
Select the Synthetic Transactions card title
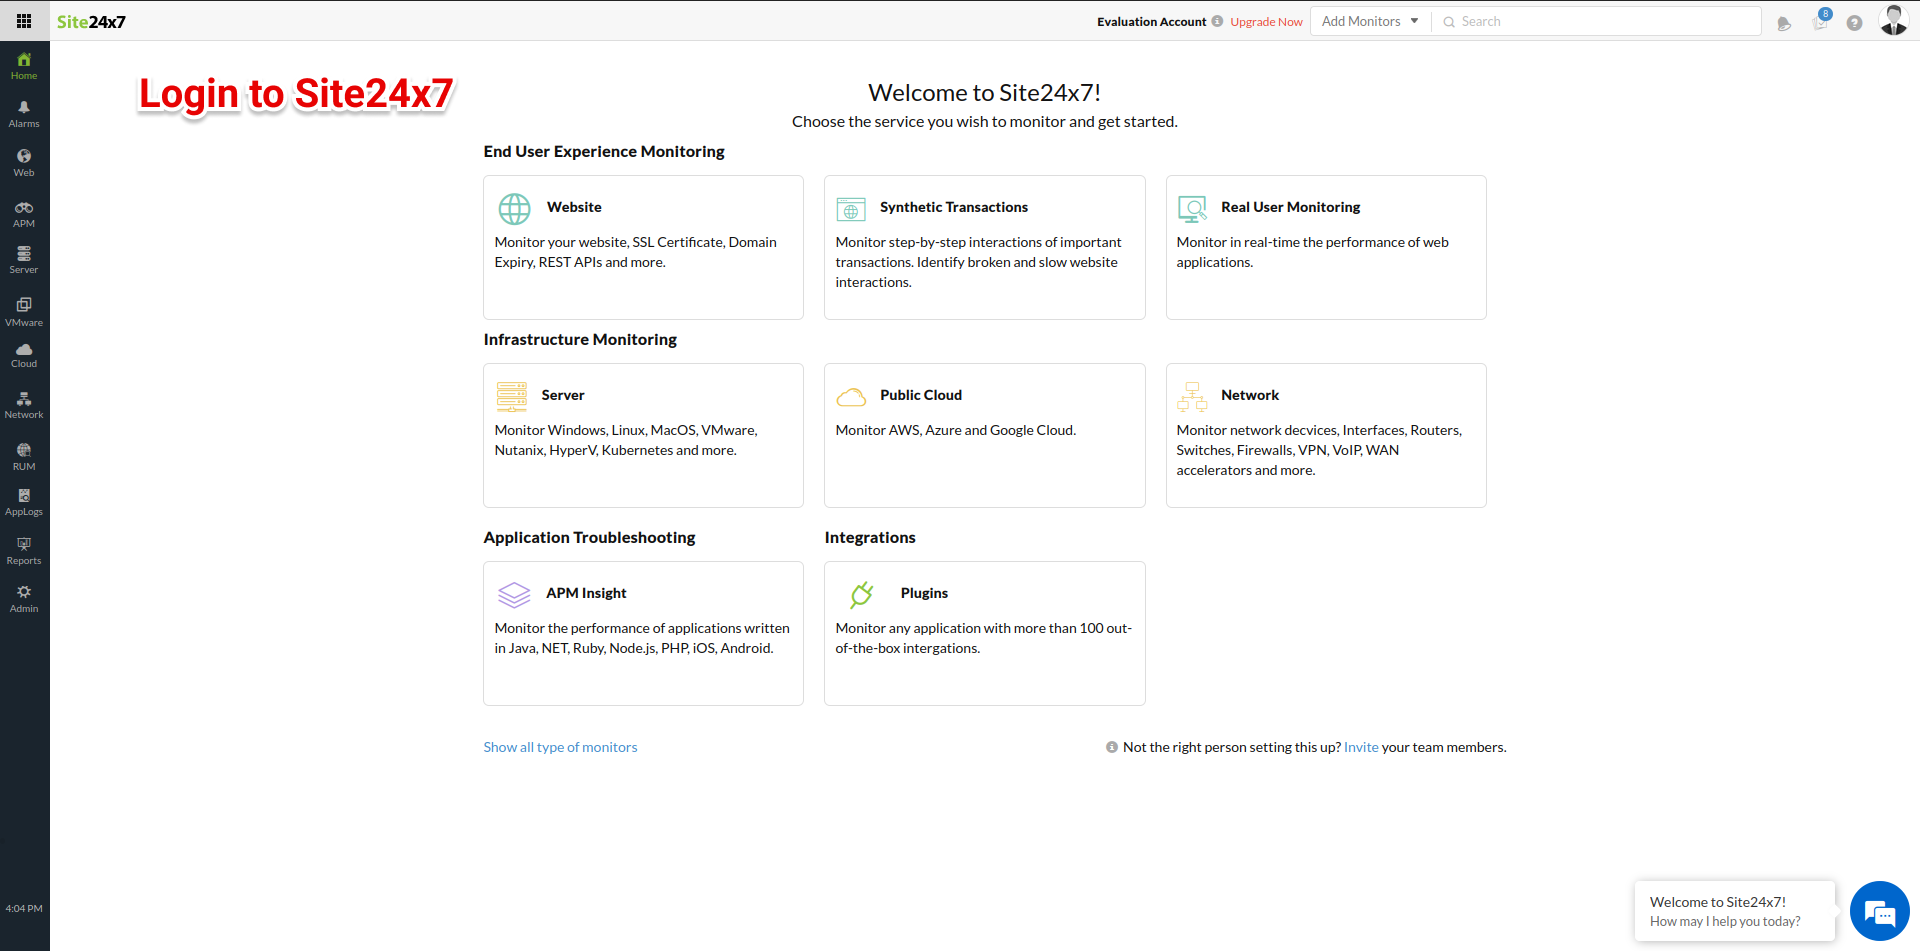(954, 207)
